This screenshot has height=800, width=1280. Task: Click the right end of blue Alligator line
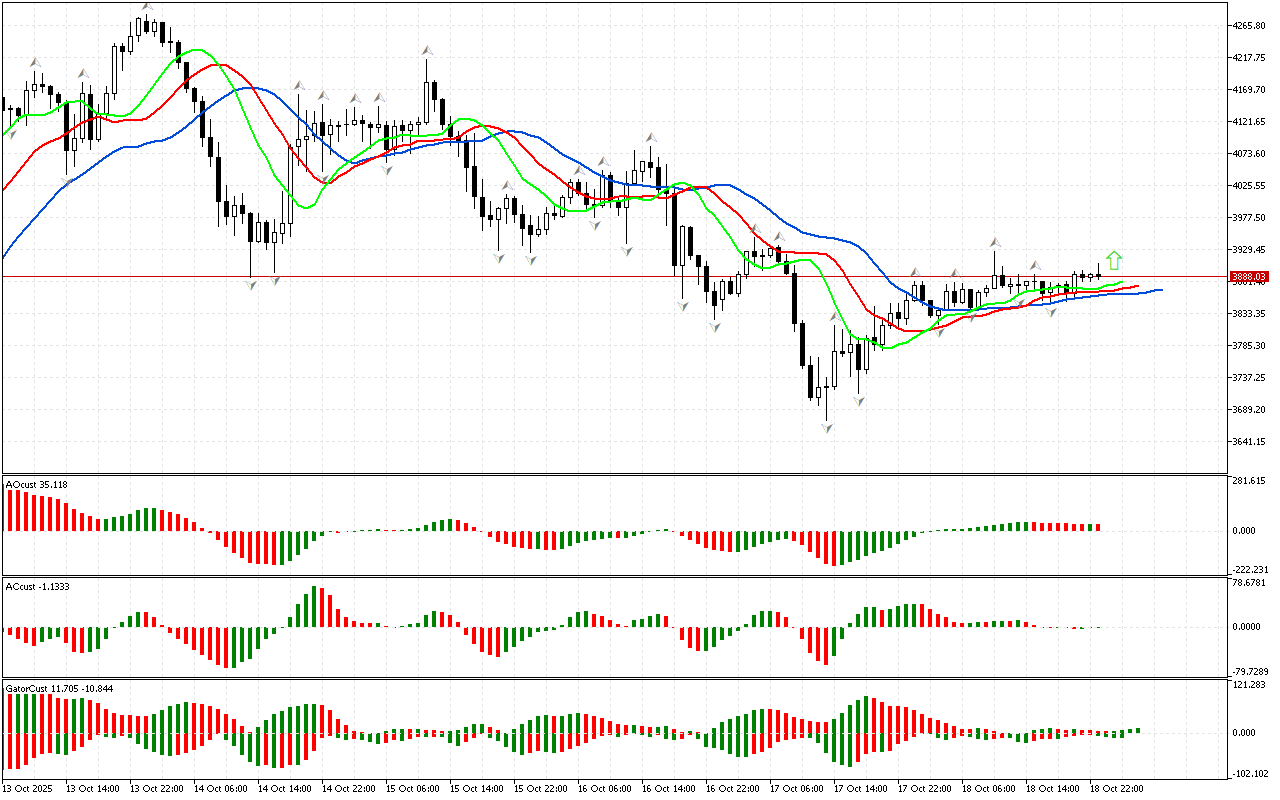tap(1160, 290)
